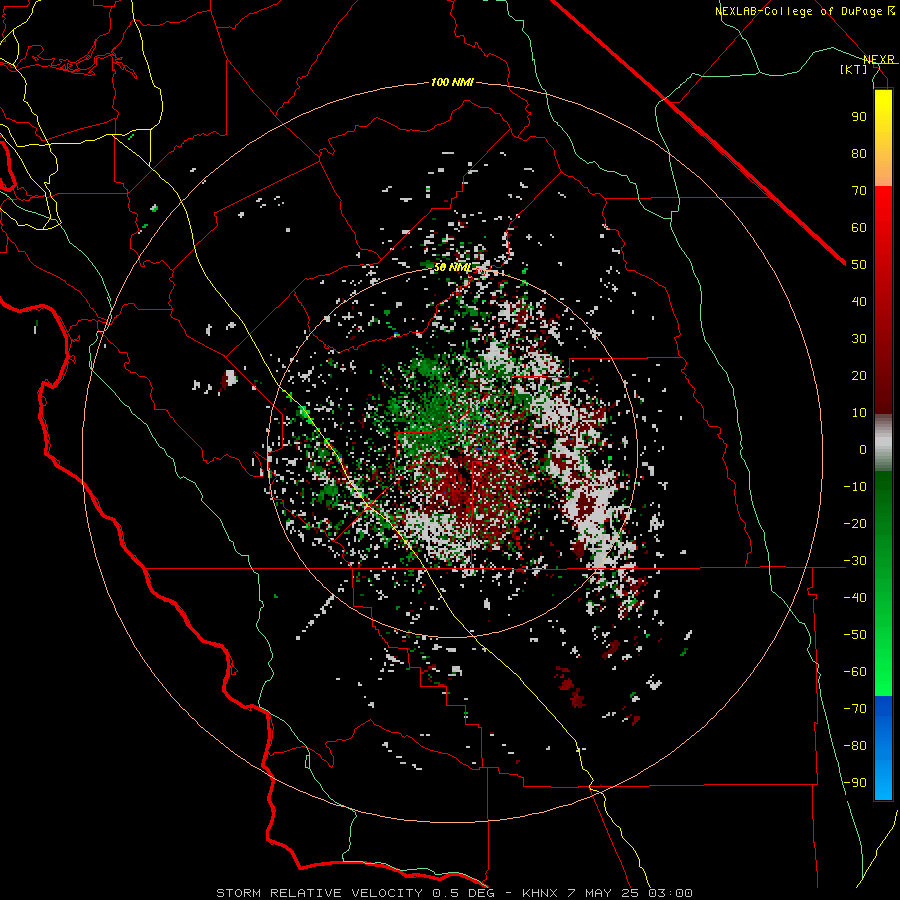This screenshot has width=900, height=900.
Task: Click the -40 value on velocity scale
Action: tap(855, 598)
